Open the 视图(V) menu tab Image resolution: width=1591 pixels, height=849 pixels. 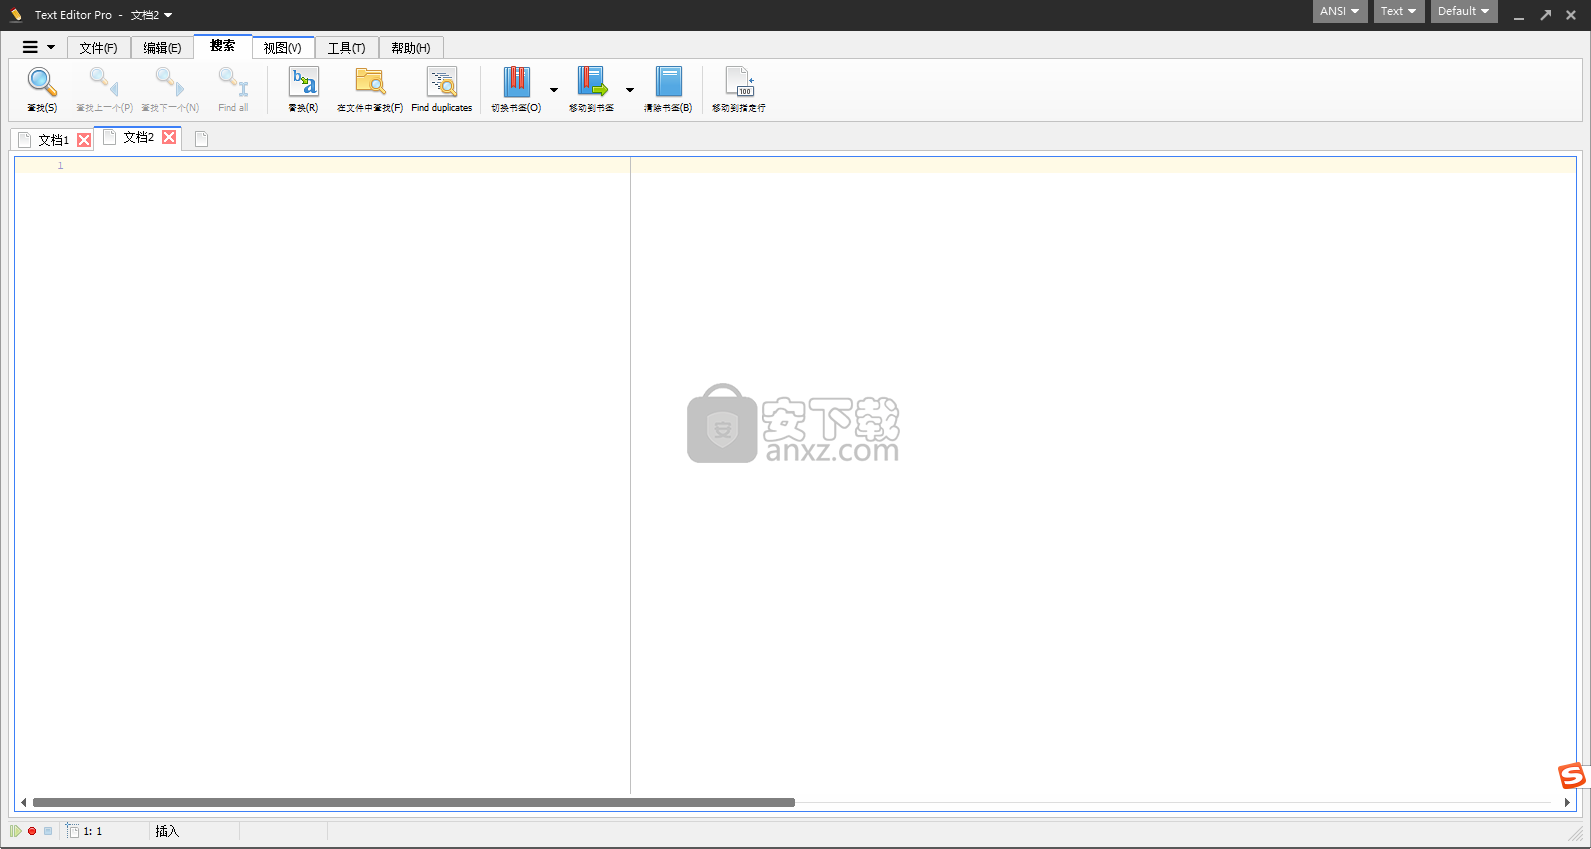[283, 48]
